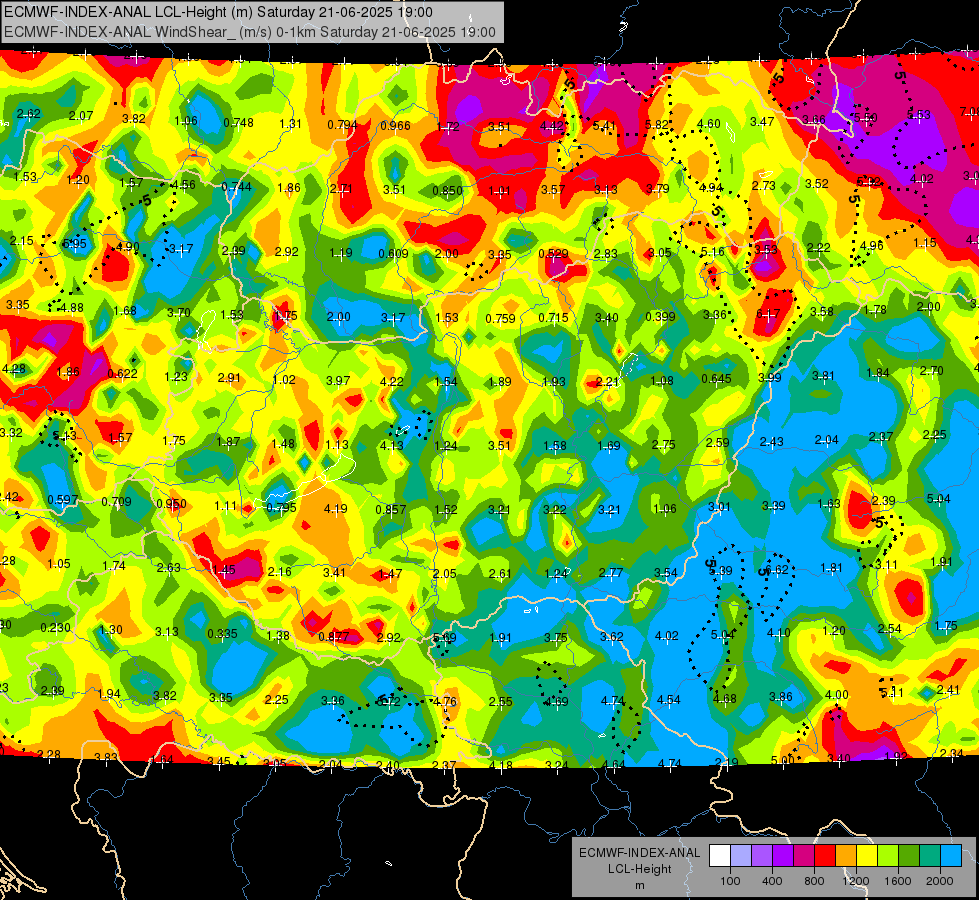979x900 pixels.
Task: Click the wind shear value 4.56
Action: click(x=183, y=184)
